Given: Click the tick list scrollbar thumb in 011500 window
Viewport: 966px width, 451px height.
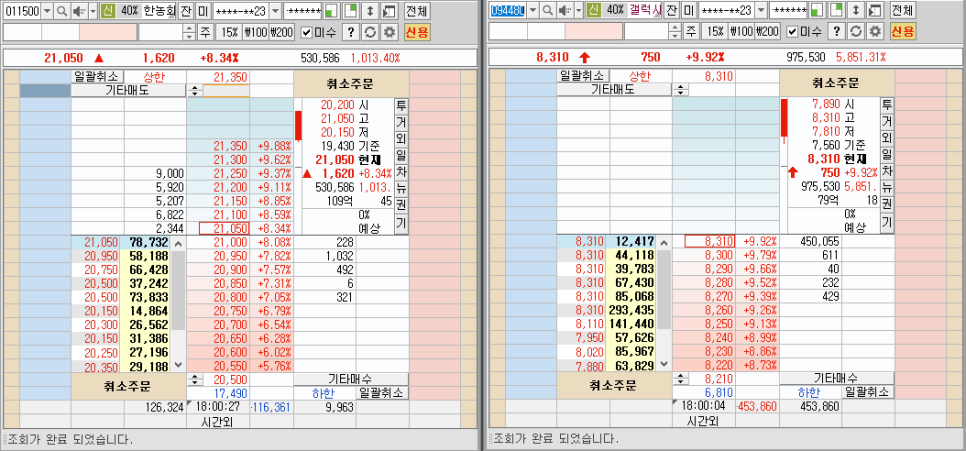Looking at the screenshot, I should point(178,291).
